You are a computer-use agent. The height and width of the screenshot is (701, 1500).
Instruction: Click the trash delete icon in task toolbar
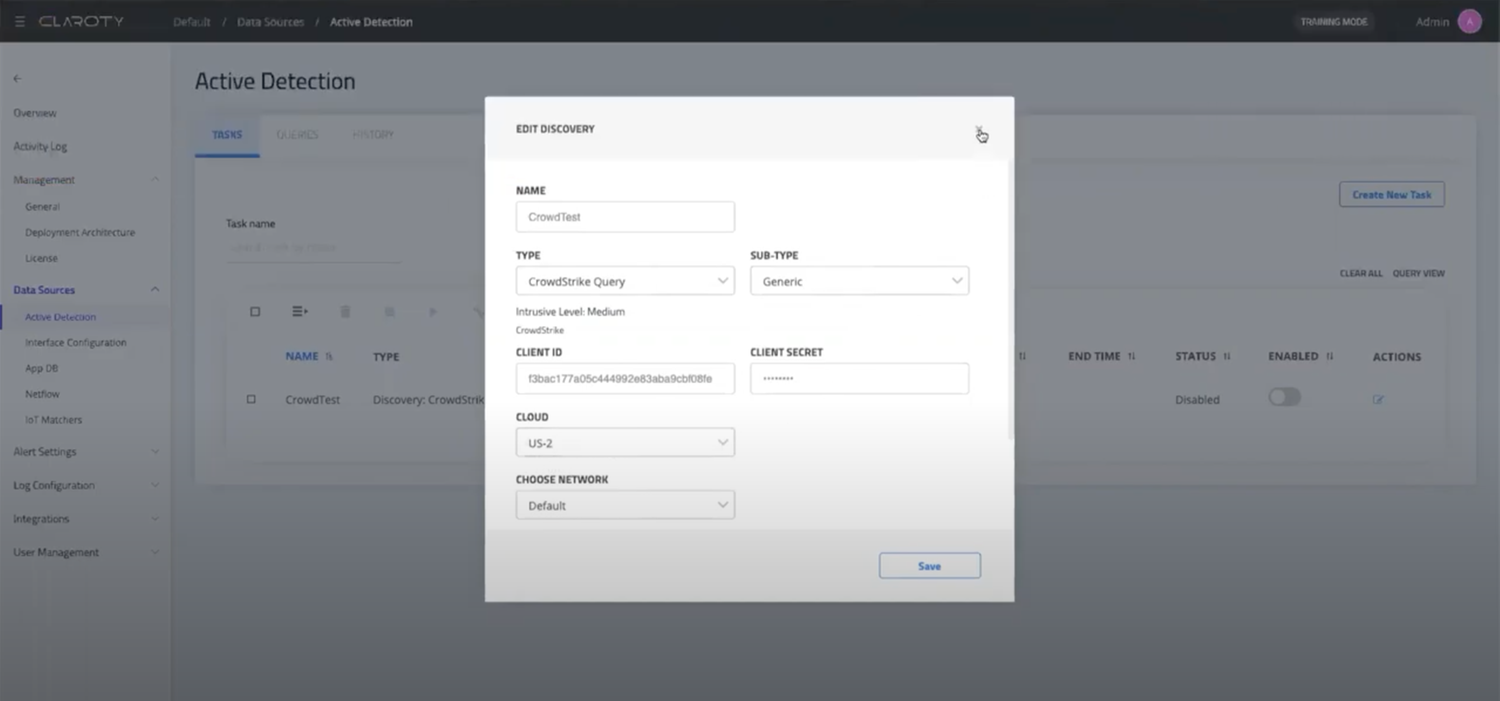[345, 311]
